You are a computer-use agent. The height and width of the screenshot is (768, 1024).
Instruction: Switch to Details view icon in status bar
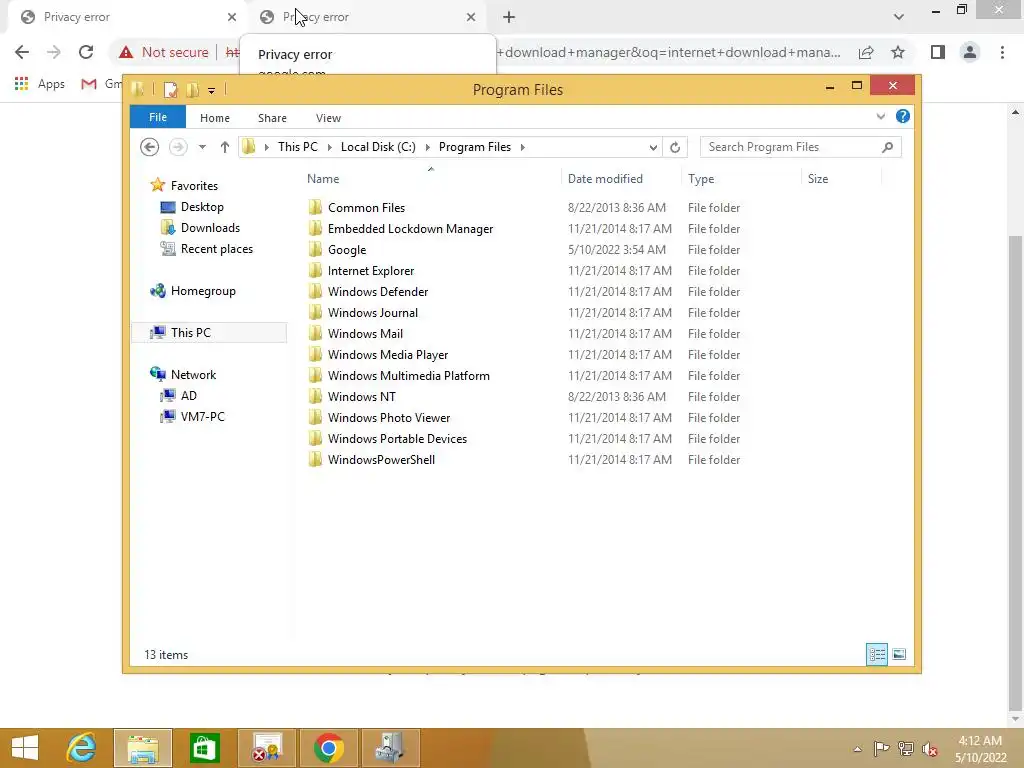tap(876, 654)
